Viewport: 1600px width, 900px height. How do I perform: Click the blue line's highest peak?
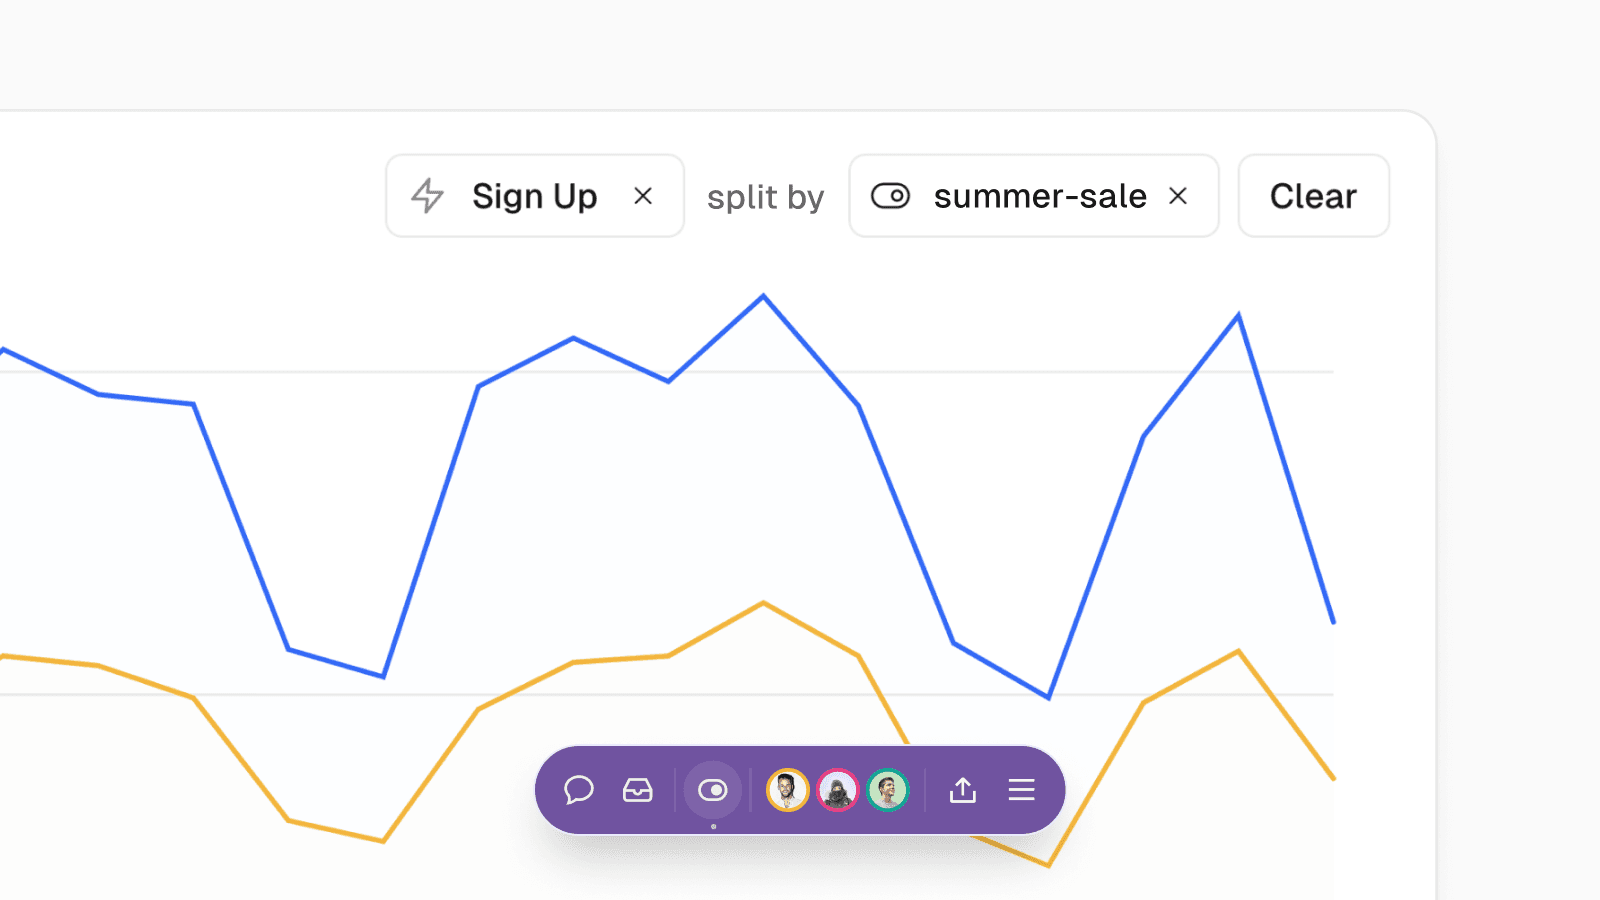(764, 296)
